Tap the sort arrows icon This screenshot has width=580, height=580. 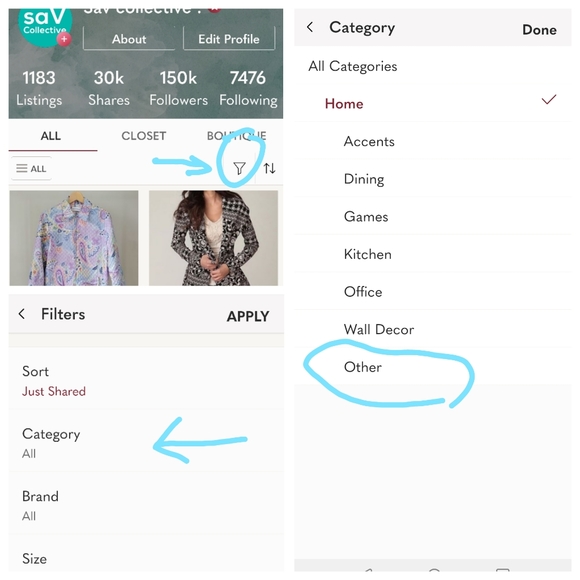(x=269, y=168)
